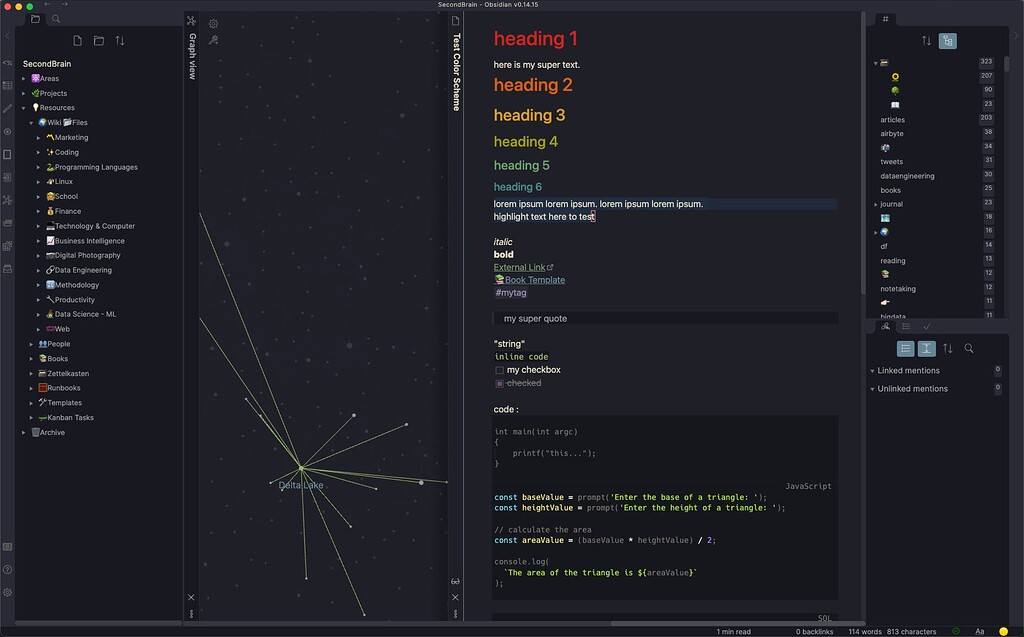Click the #mytag tag

coord(511,293)
